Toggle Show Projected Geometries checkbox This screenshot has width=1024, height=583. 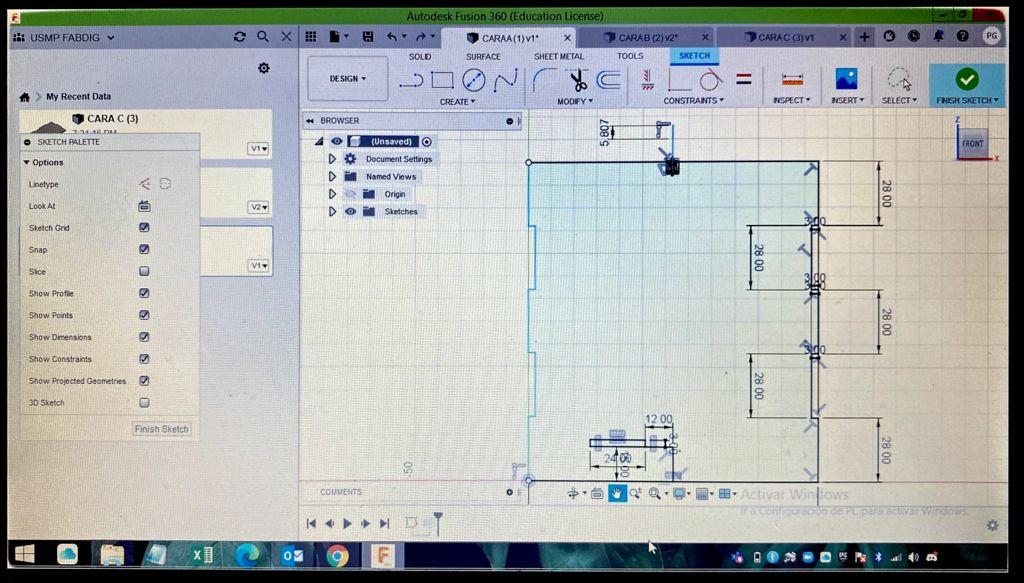(144, 381)
